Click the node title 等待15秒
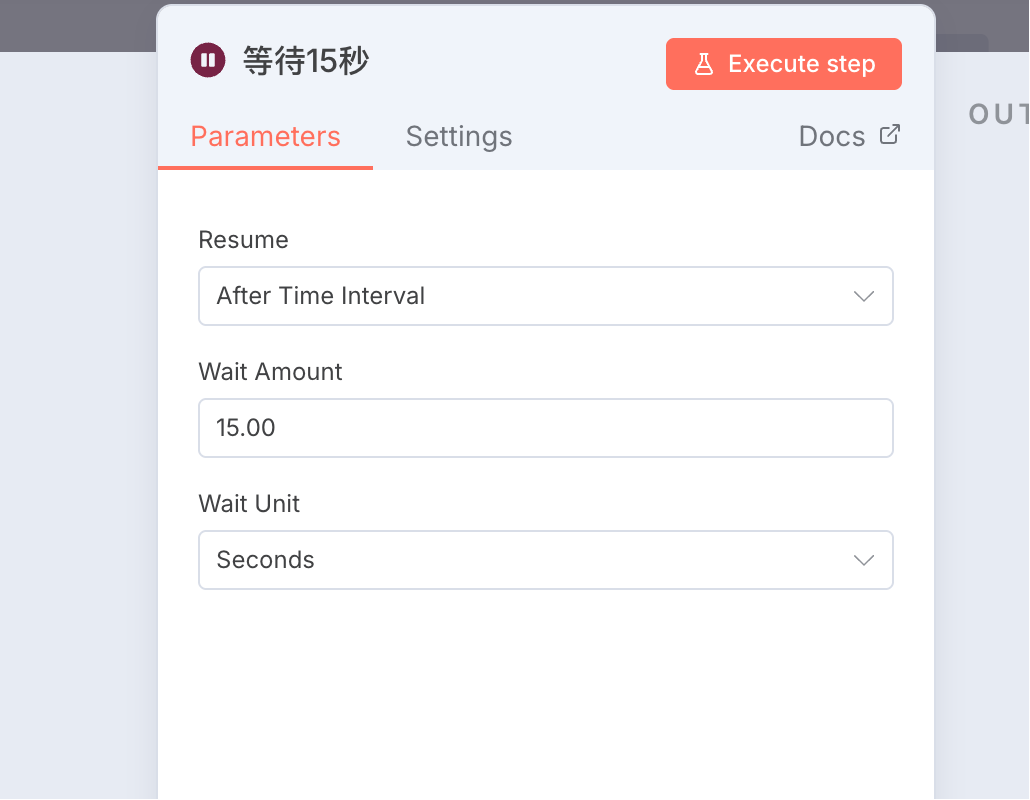Viewport: 1030px width, 800px height. point(305,61)
